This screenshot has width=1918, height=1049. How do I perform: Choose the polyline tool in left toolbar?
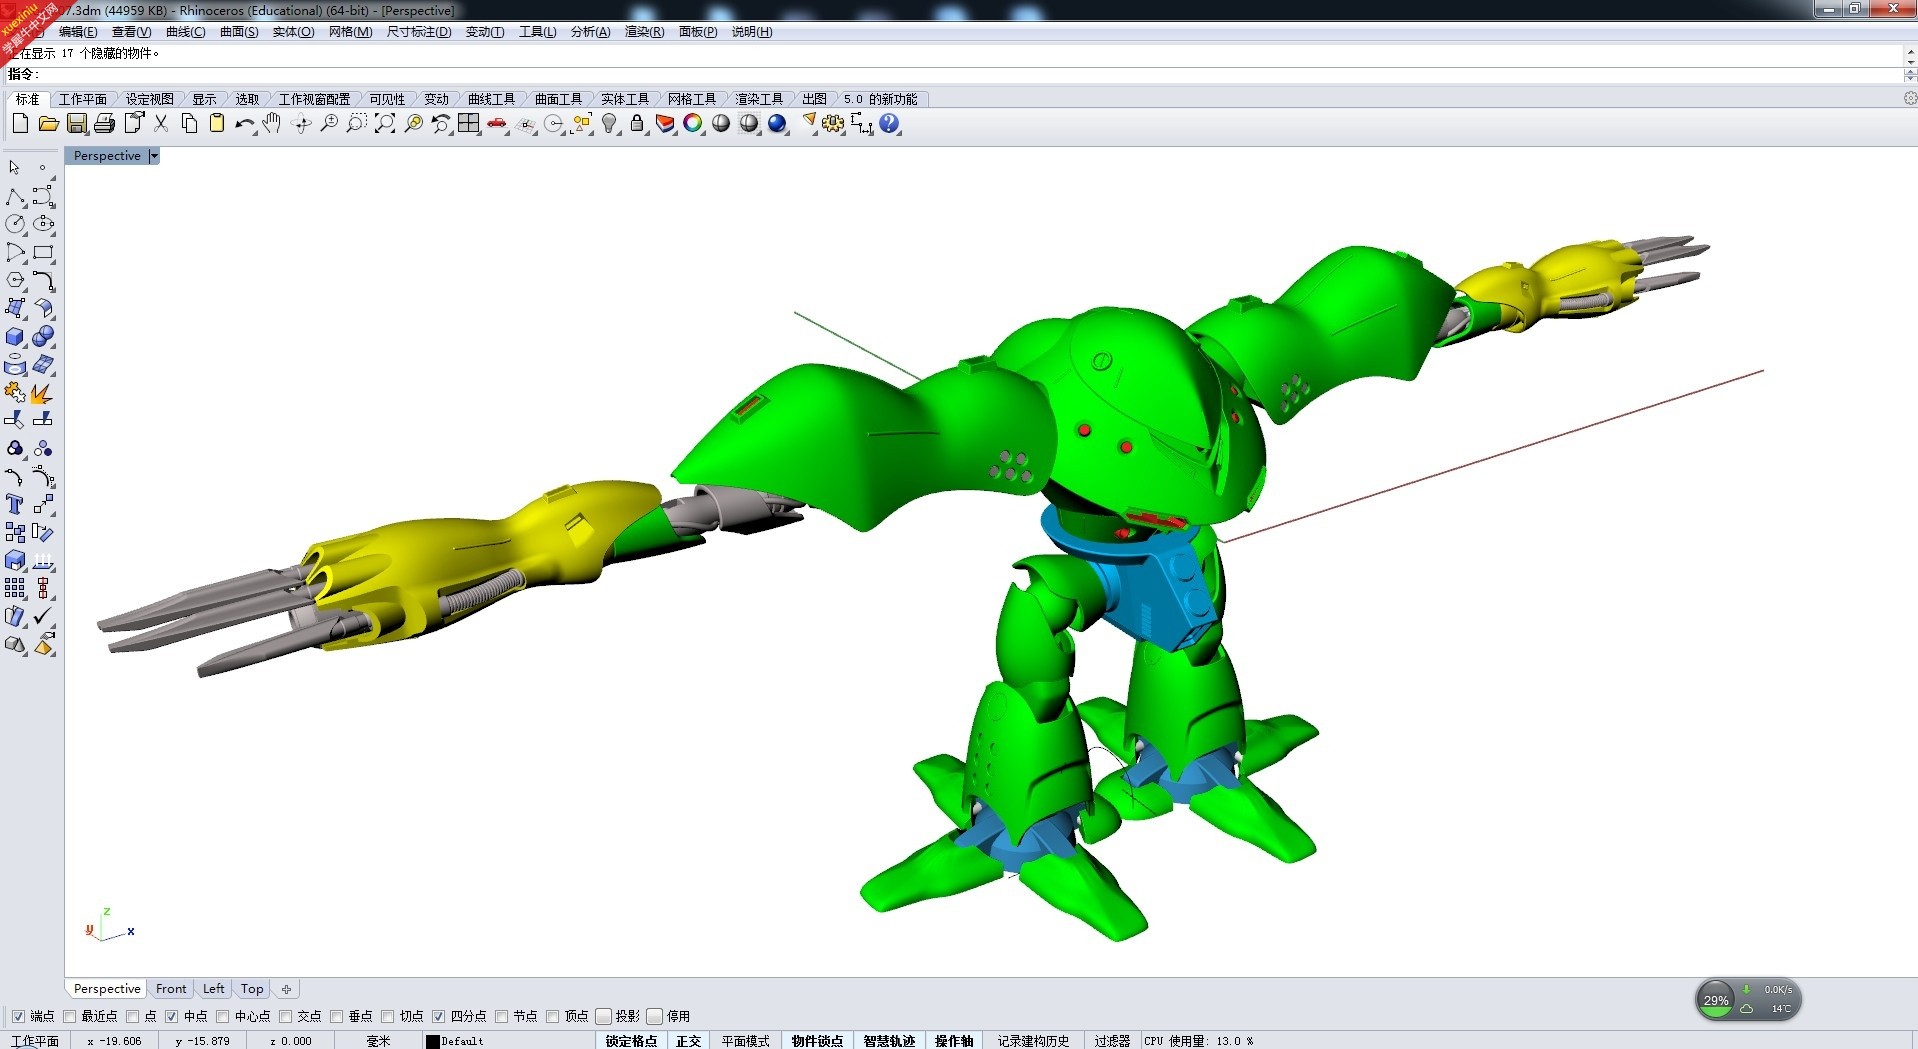(x=15, y=196)
